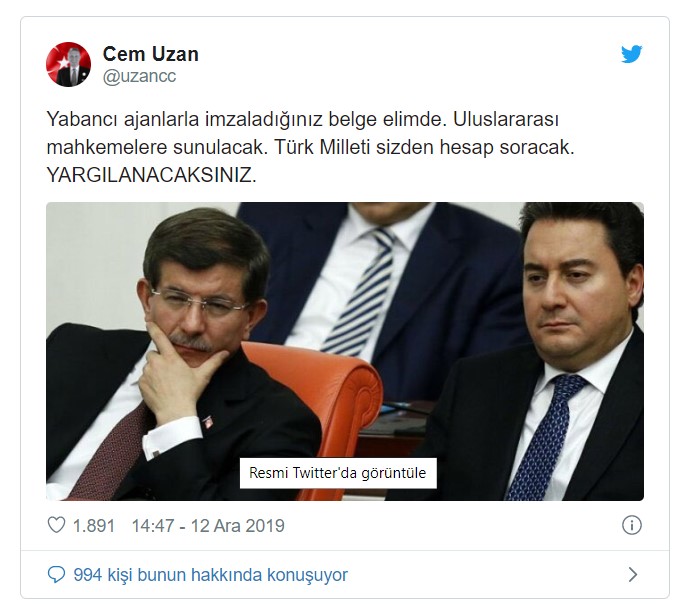
Task: Visit the @uzancc handle link
Action: point(139,76)
